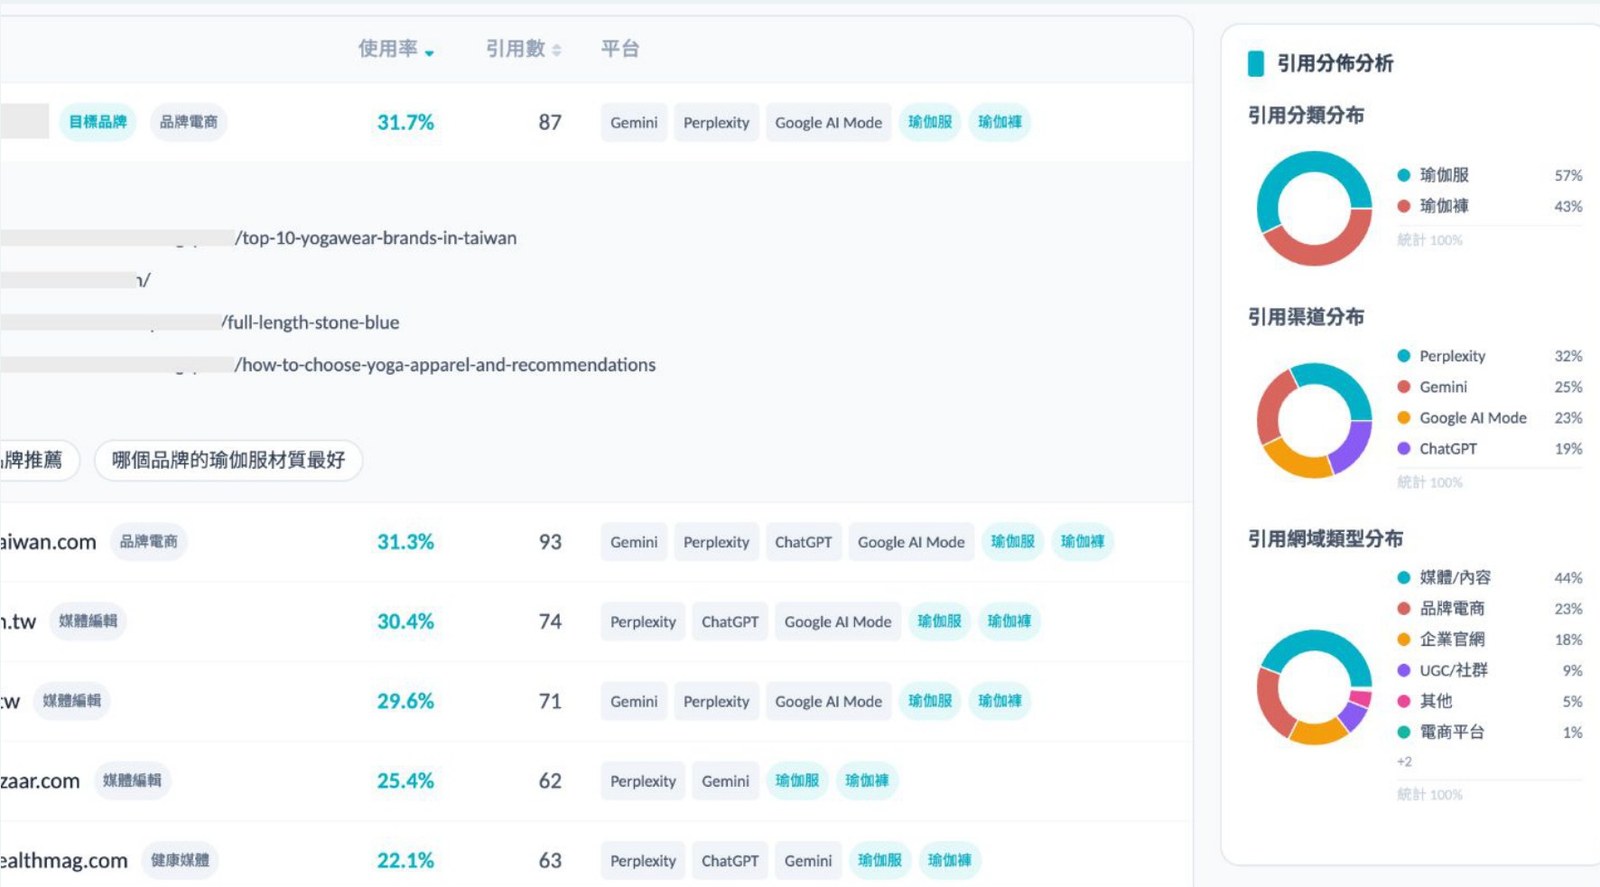Select 品牌電商 tag in 31.7% row
Viewport: 1600px width, 887px height.
(189, 122)
